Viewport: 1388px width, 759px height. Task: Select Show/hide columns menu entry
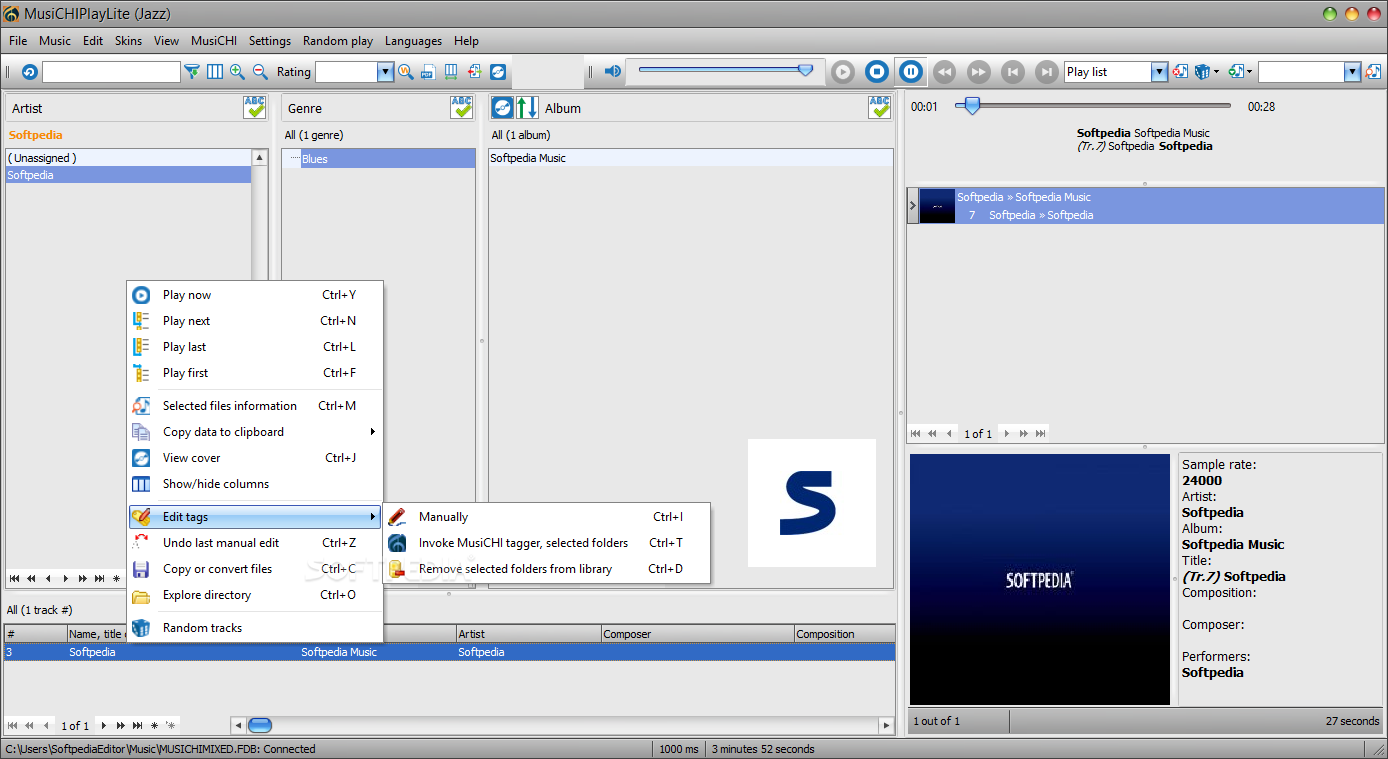[256, 484]
